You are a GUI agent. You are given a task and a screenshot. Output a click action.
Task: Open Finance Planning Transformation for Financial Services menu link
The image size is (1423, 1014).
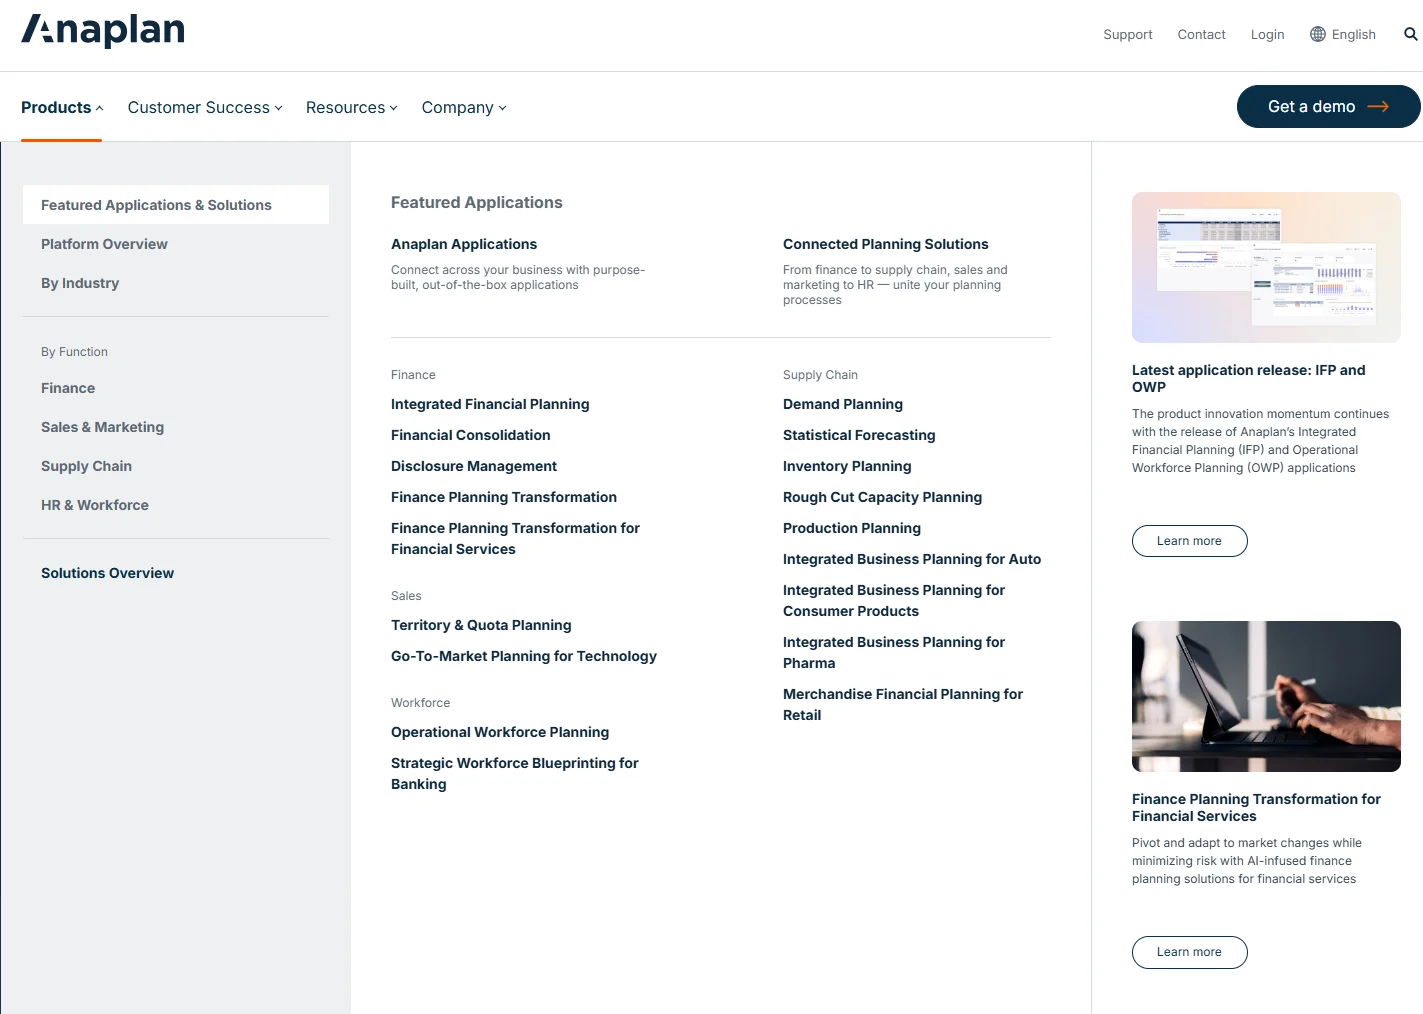click(x=515, y=538)
